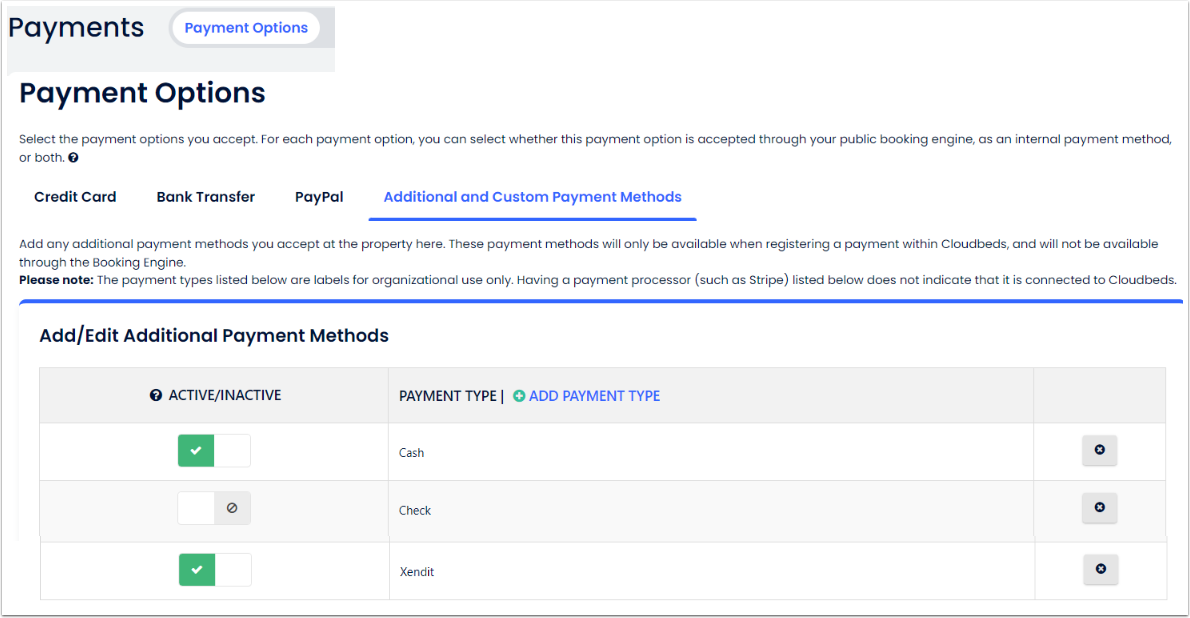The height and width of the screenshot is (618, 1190).
Task: Click the green plus icon before Add Payment Type
Action: pos(519,396)
